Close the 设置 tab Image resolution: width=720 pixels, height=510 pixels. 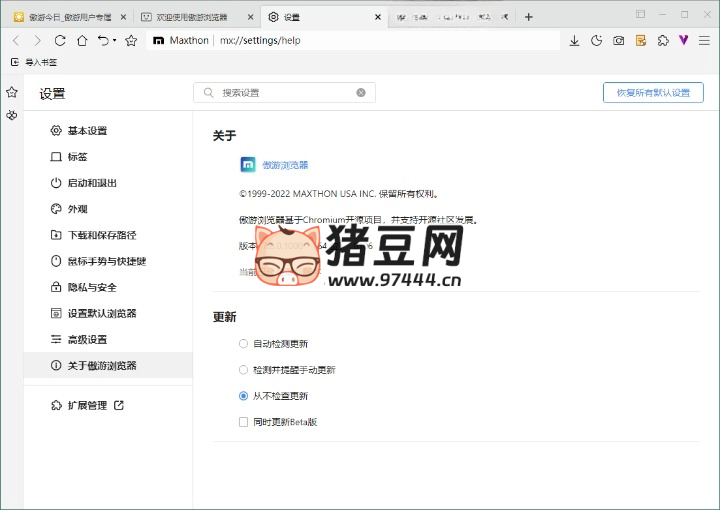point(377,17)
